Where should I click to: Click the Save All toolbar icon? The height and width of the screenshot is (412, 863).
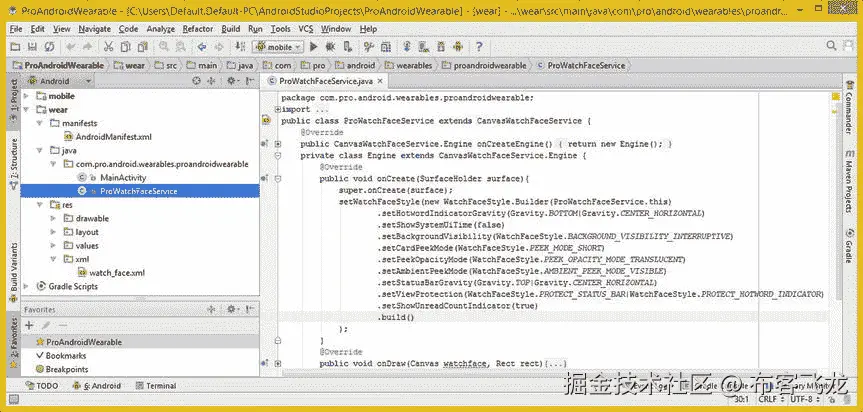point(32,47)
